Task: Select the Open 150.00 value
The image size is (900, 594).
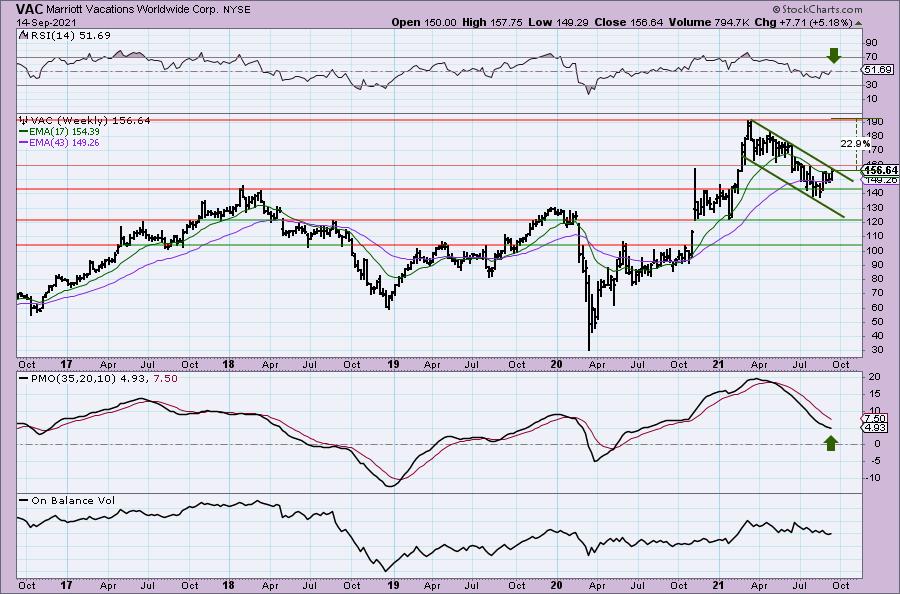Action: pyautogui.click(x=424, y=22)
